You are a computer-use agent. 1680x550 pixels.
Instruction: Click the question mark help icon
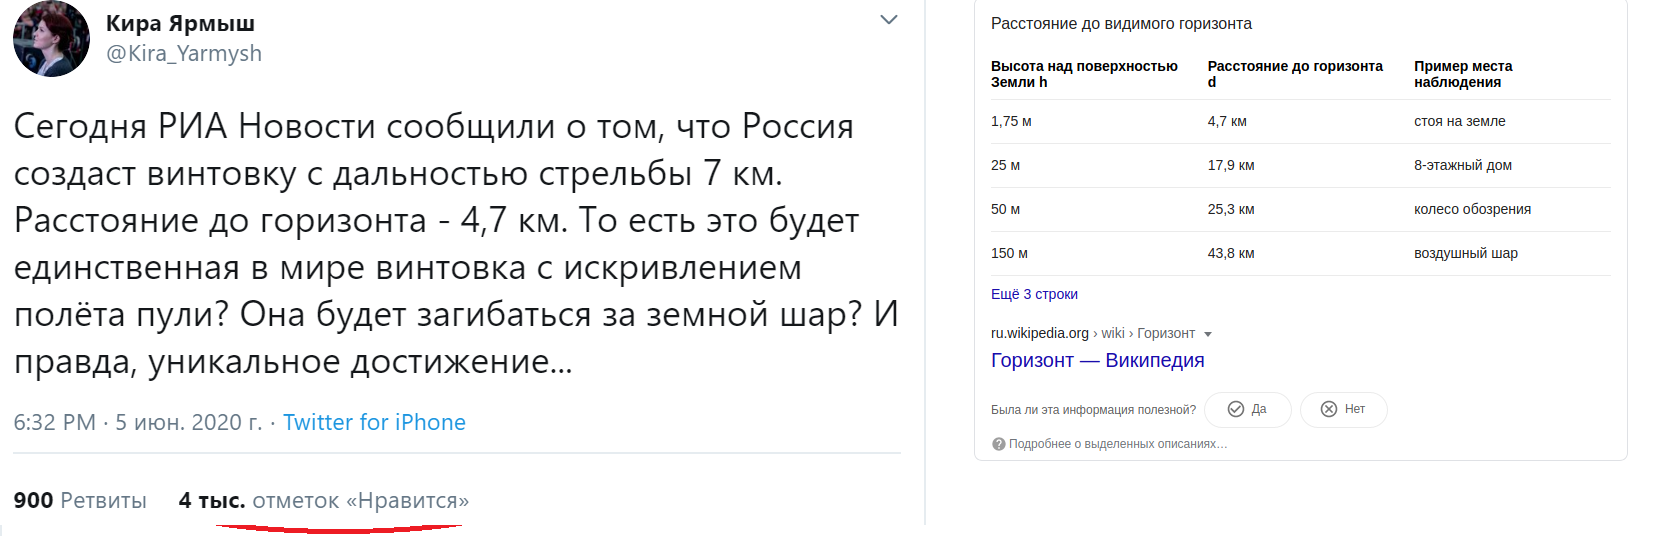998,444
